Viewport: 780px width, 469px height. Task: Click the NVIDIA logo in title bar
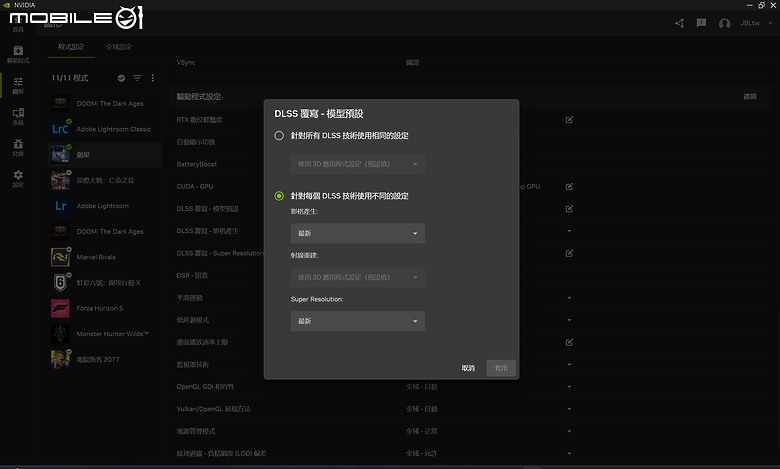click(7, 5)
